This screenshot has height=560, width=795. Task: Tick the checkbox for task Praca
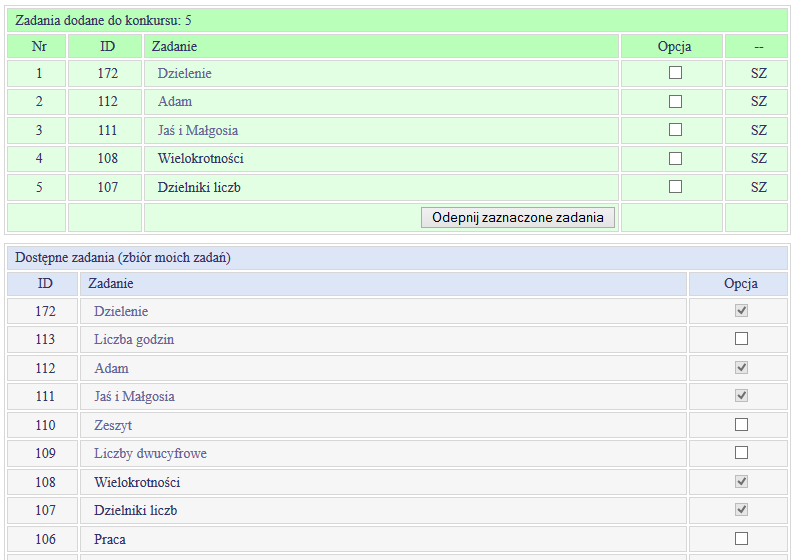pos(741,539)
